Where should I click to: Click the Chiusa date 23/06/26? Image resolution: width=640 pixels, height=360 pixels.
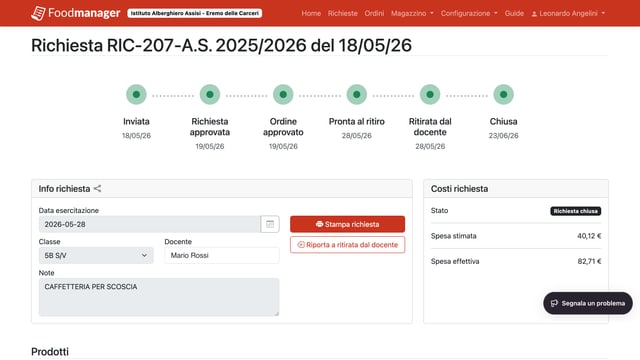[x=504, y=136]
